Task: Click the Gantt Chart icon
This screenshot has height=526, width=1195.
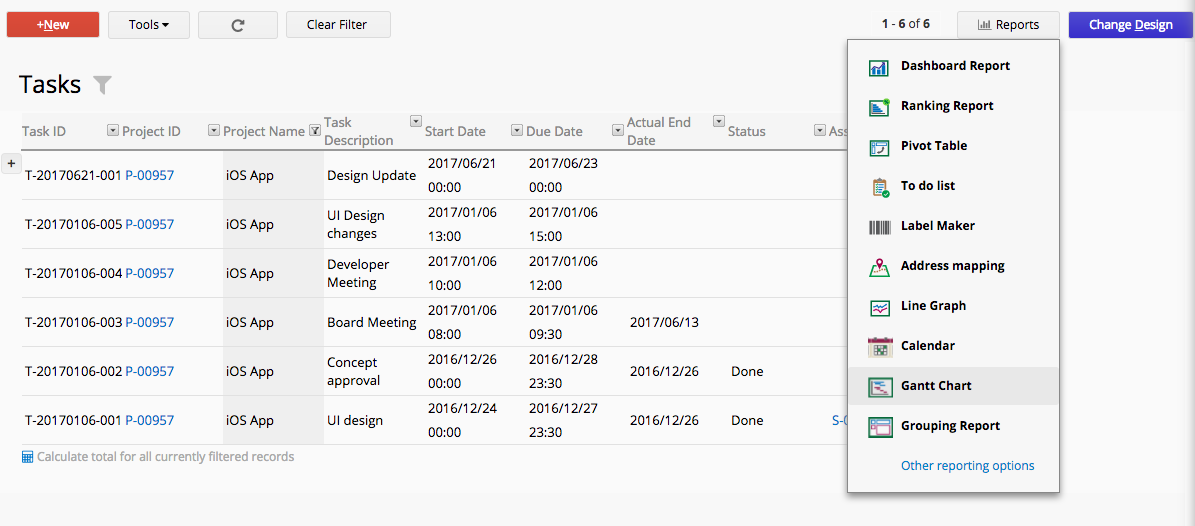Action: [879, 387]
